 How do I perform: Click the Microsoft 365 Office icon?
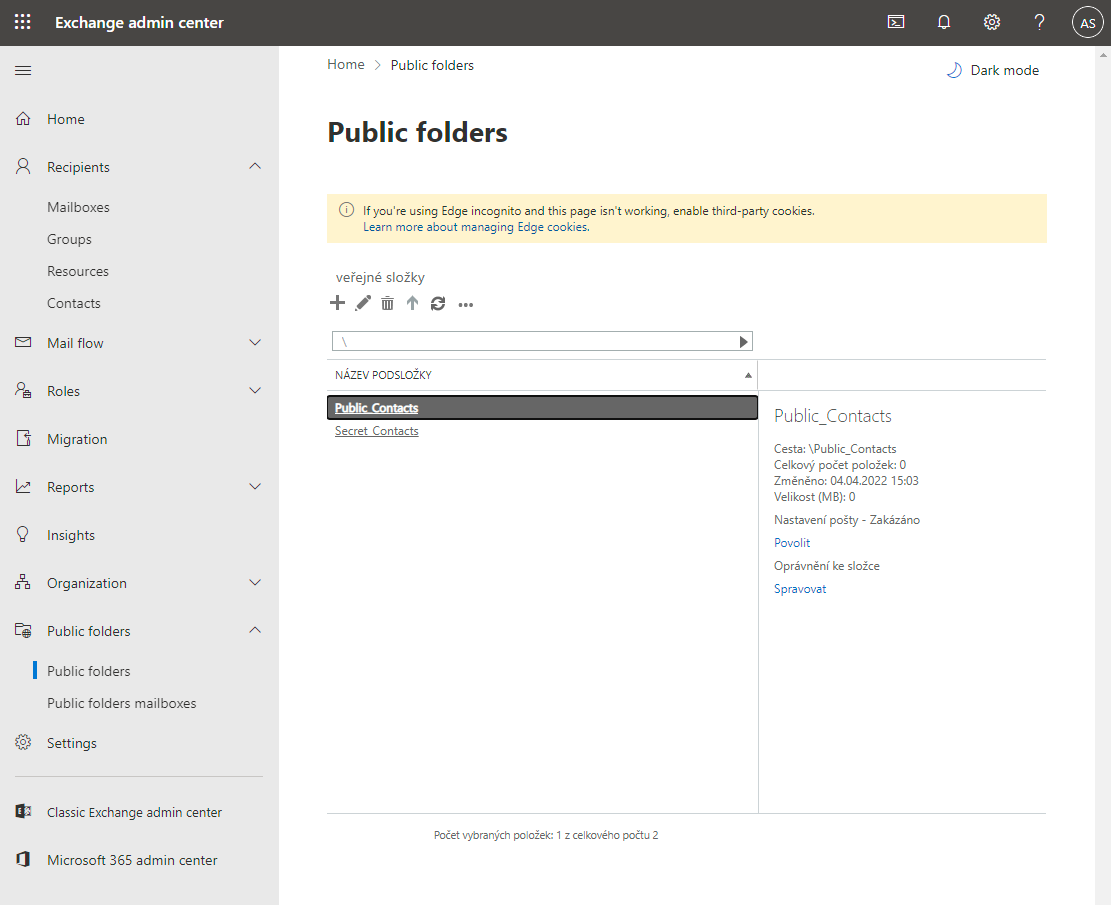[x=23, y=860]
